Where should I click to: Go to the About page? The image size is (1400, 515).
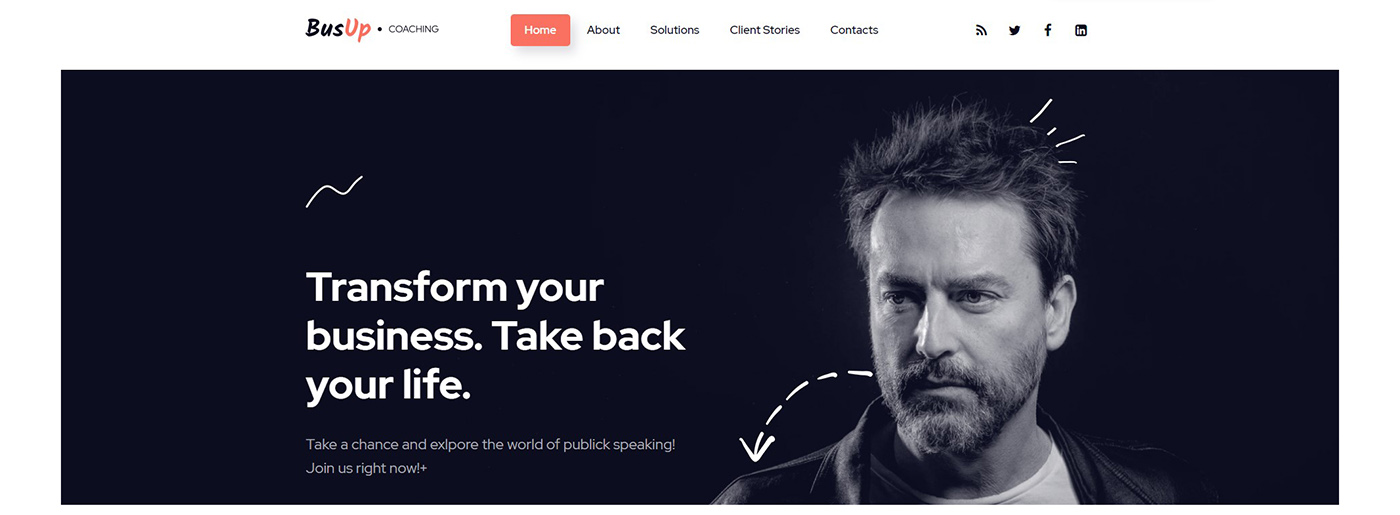tap(603, 30)
